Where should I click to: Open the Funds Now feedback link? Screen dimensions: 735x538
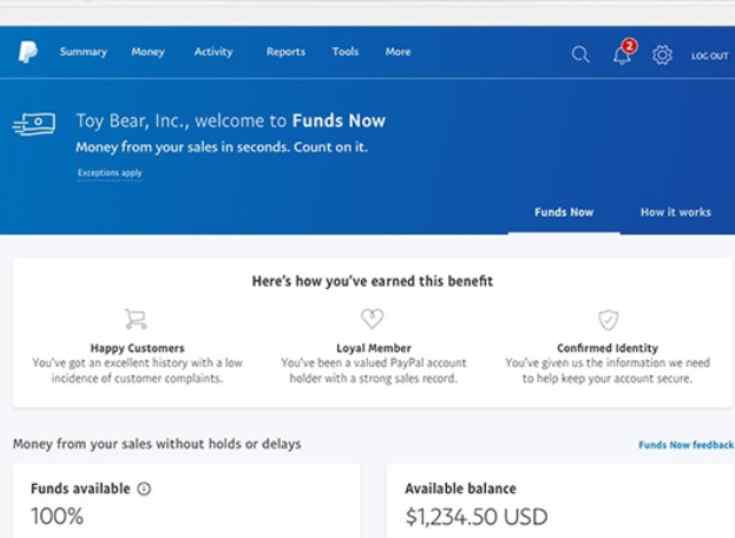tap(686, 445)
